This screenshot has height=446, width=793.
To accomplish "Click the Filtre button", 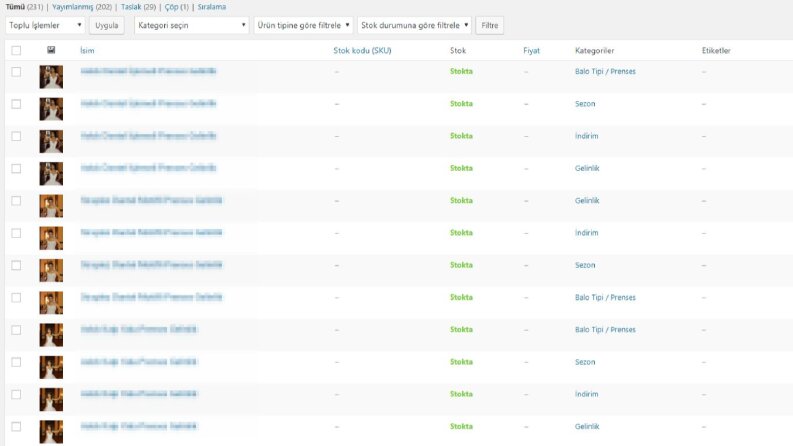I will (490, 25).
